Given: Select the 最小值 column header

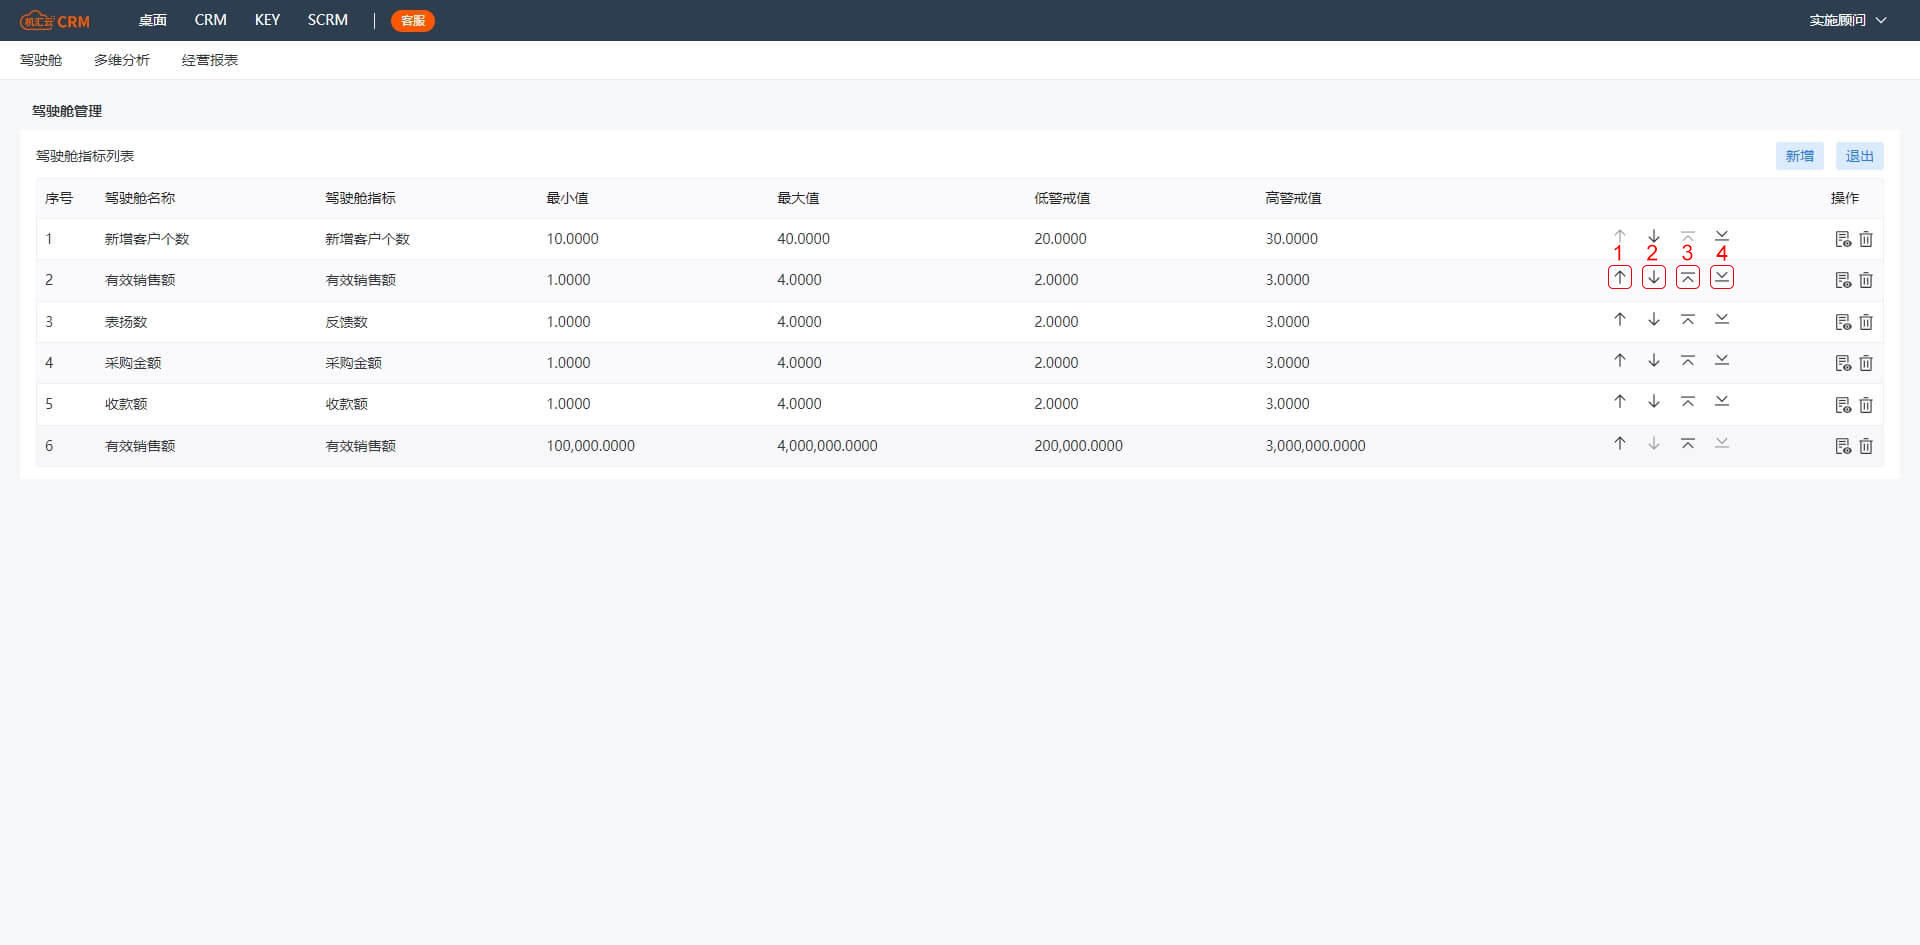Looking at the screenshot, I should point(567,198).
